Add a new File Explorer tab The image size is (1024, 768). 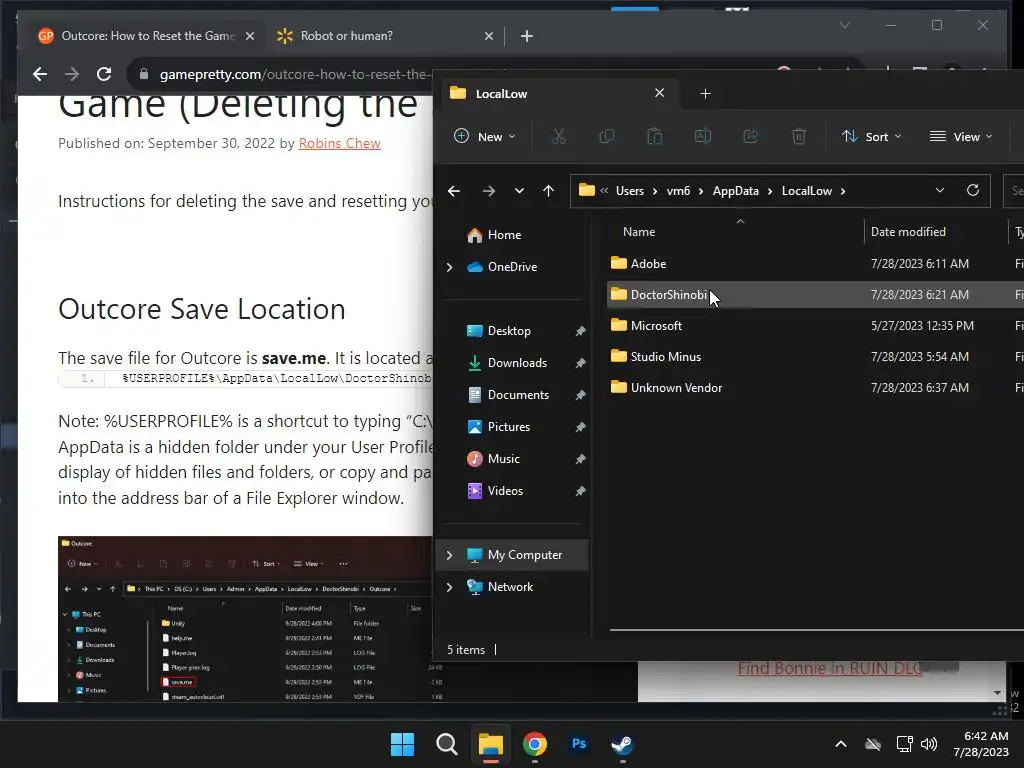(705, 93)
